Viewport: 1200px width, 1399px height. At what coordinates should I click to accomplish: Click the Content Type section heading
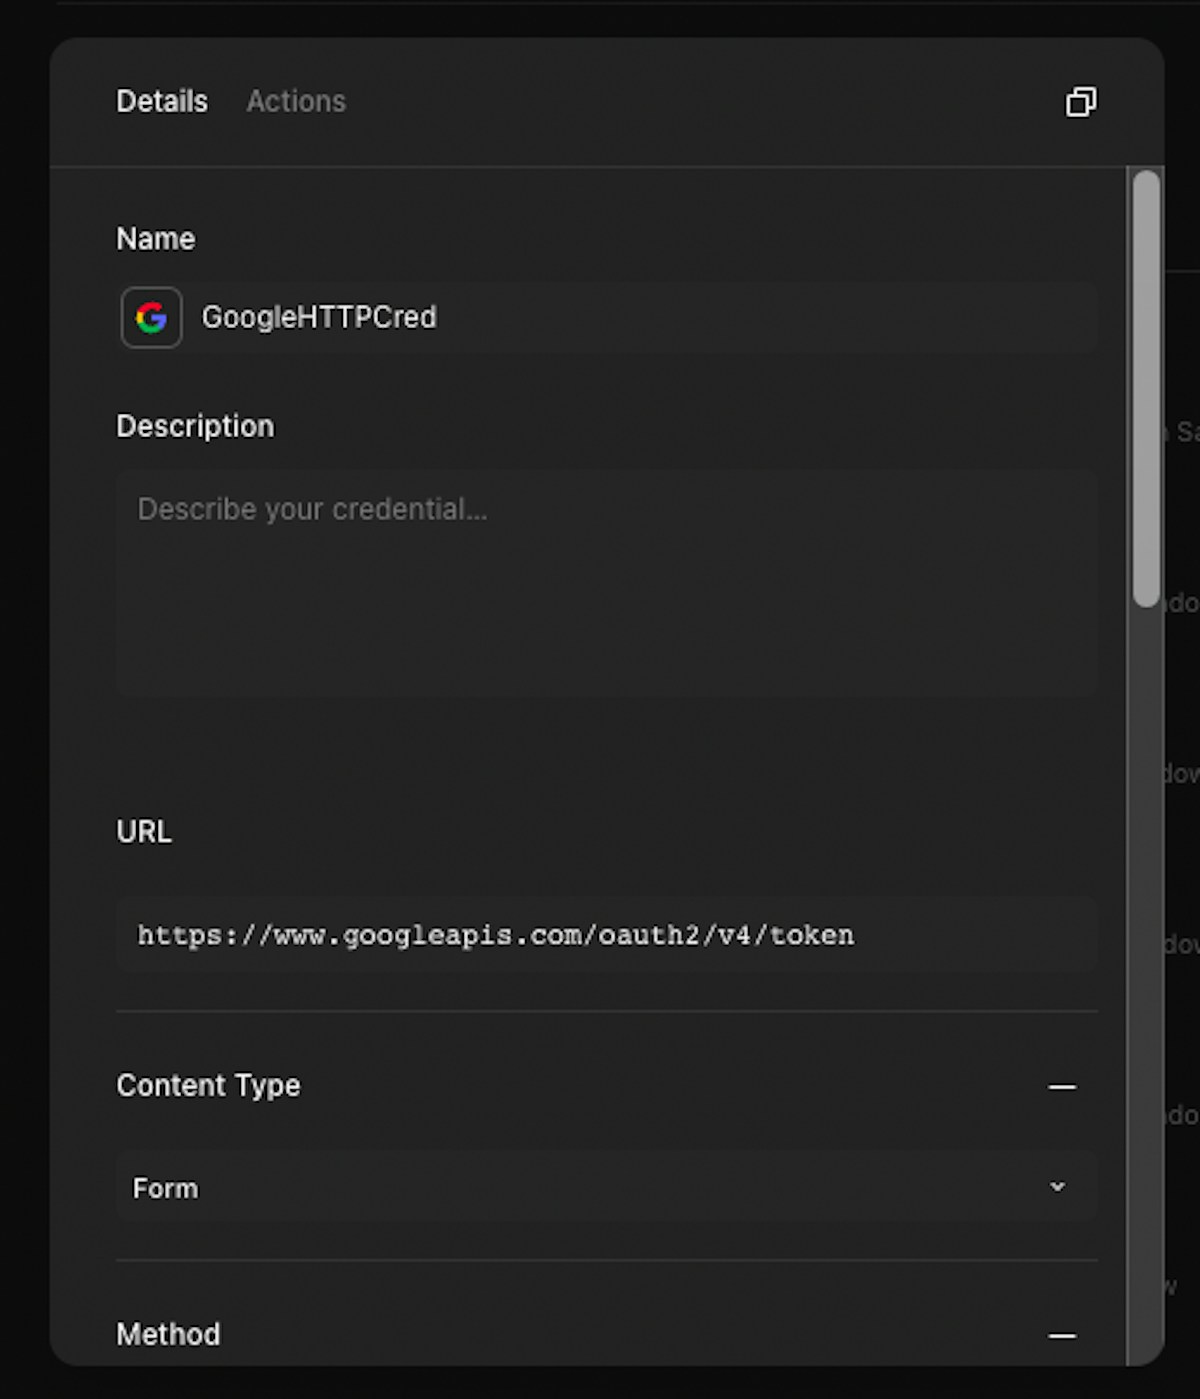coord(208,1086)
